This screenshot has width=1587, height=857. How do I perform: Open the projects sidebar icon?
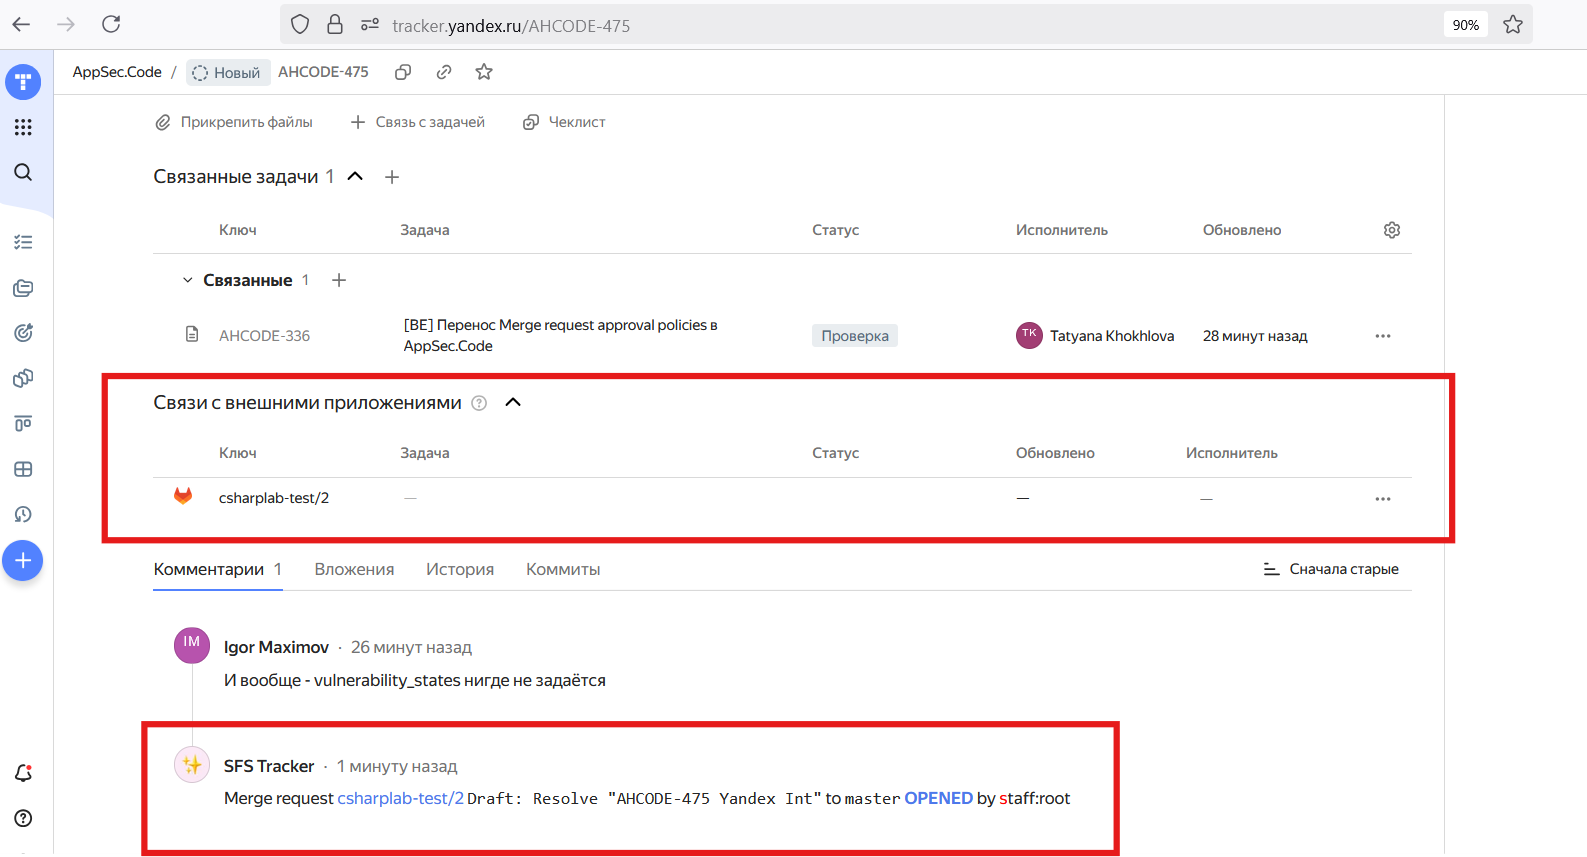pos(23,378)
